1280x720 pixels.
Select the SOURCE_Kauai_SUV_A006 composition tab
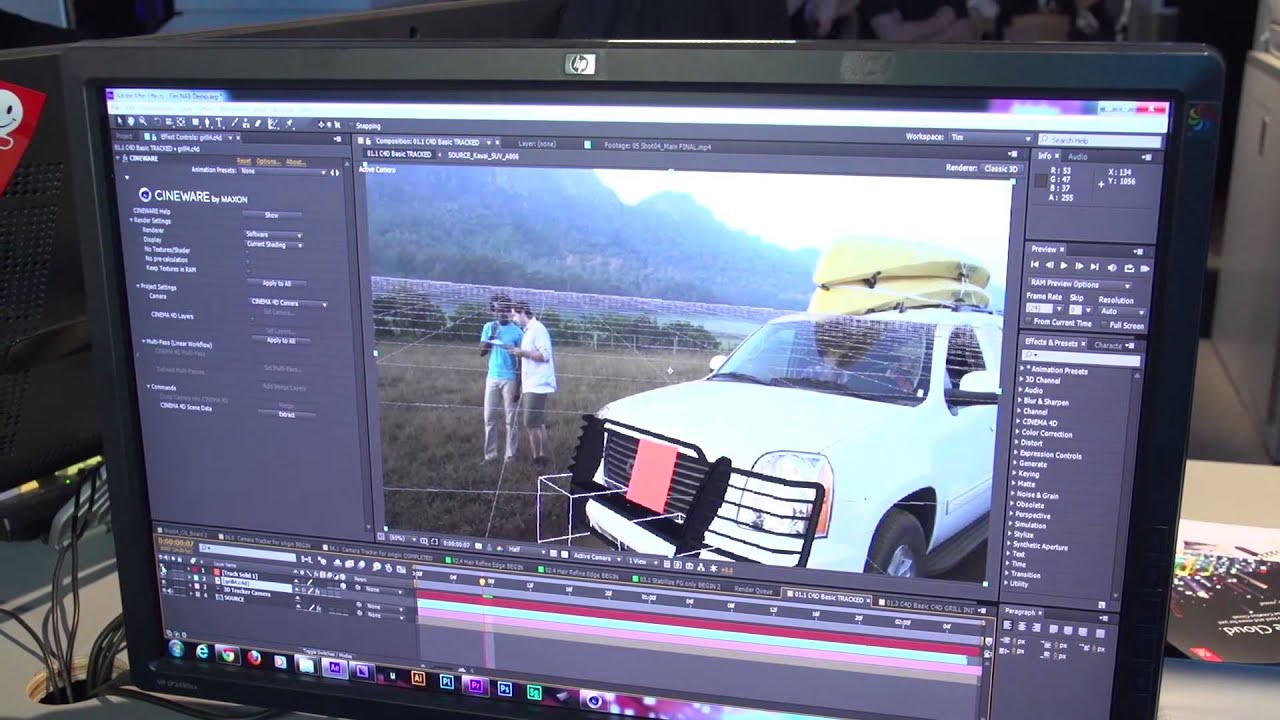(483, 156)
